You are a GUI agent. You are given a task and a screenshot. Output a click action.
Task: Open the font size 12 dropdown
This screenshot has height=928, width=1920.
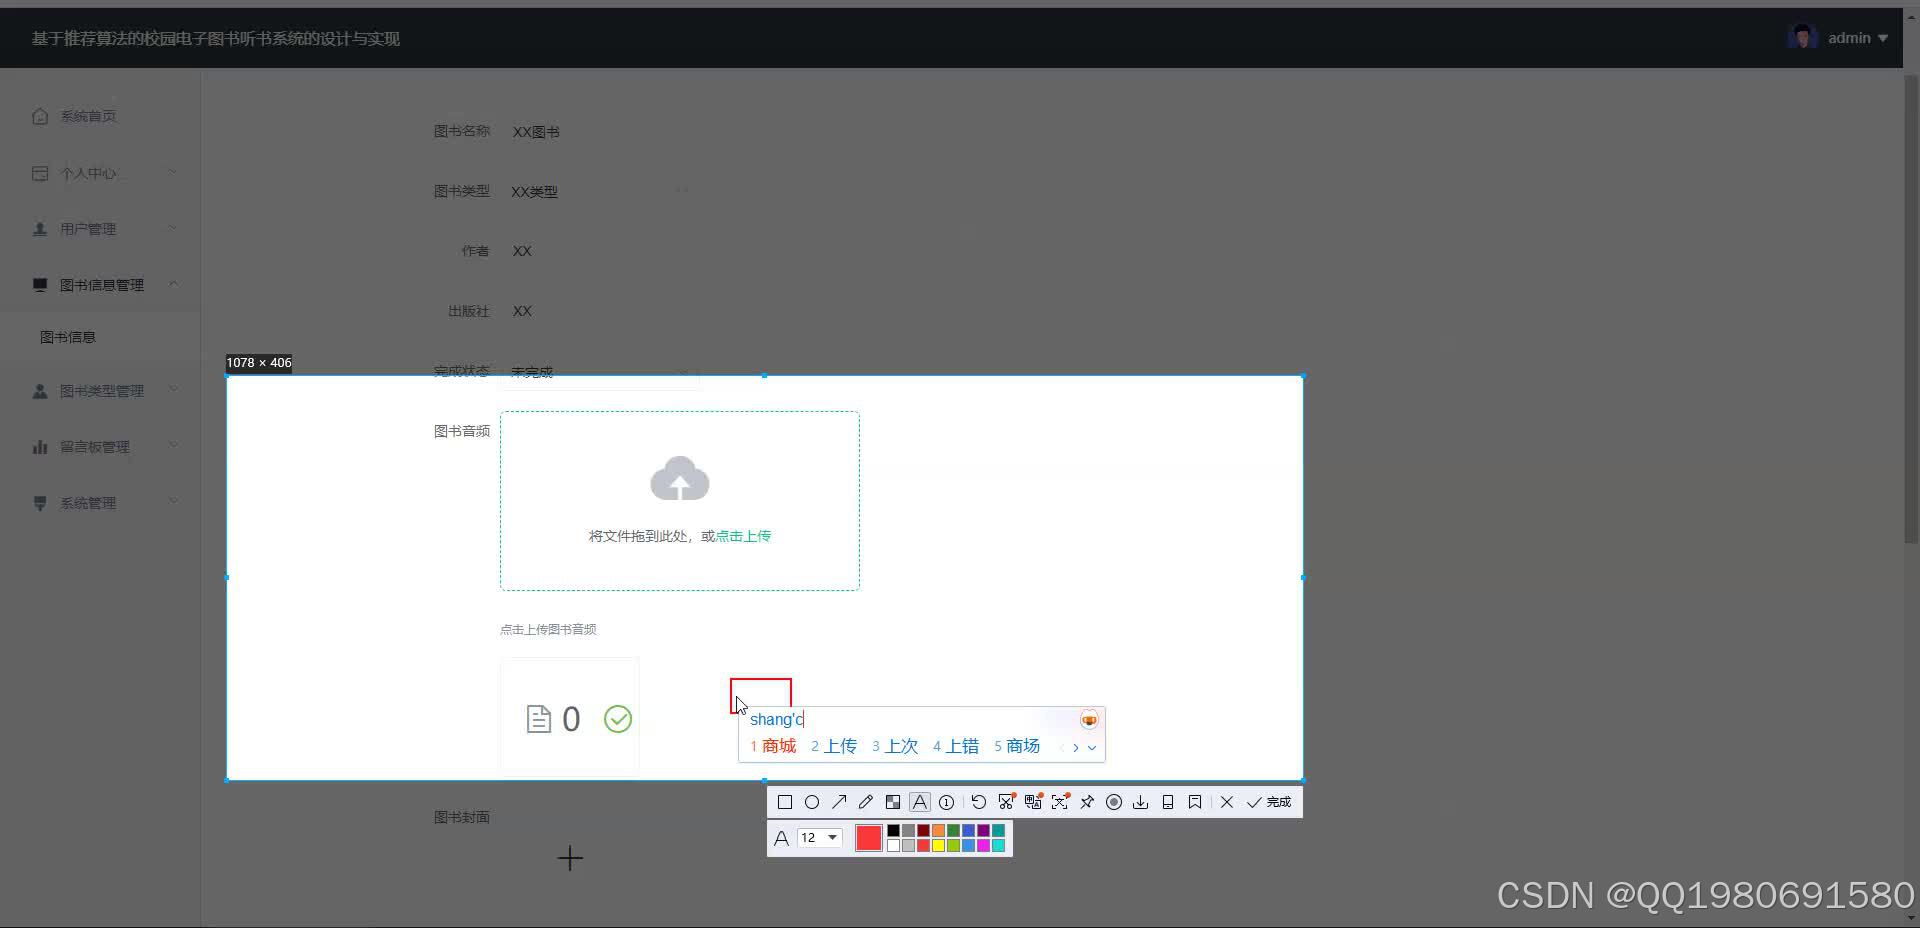pyautogui.click(x=820, y=838)
